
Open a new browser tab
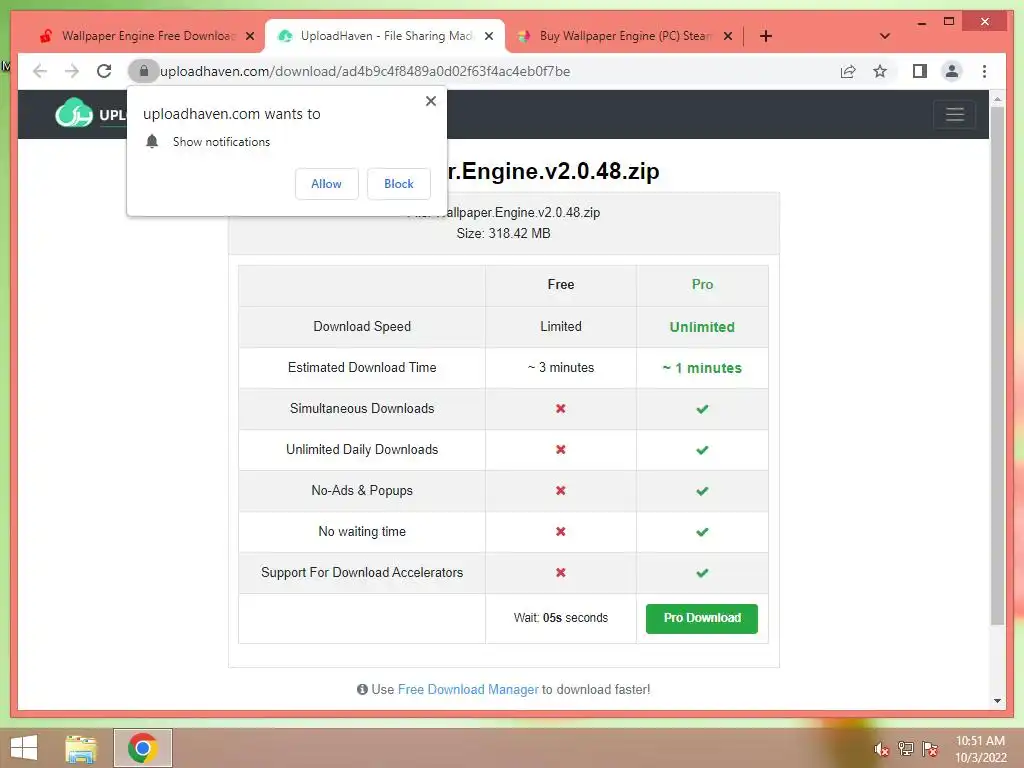click(766, 36)
